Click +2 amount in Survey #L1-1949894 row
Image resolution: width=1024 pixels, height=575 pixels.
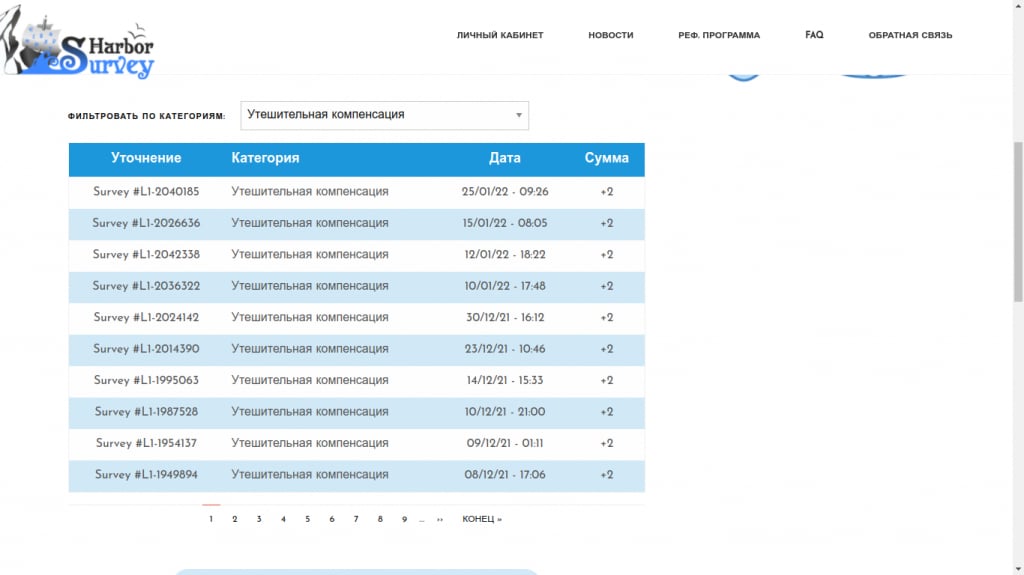[607, 474]
